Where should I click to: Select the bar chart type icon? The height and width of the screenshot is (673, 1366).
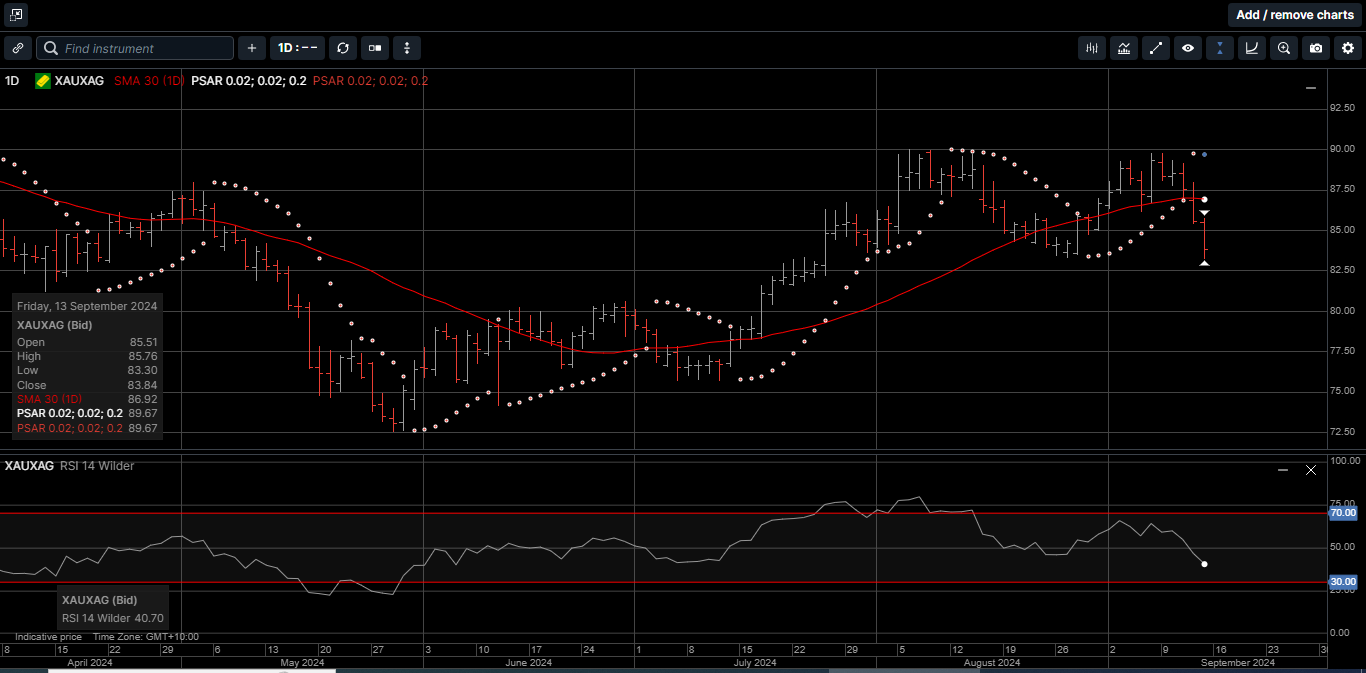tap(1092, 48)
